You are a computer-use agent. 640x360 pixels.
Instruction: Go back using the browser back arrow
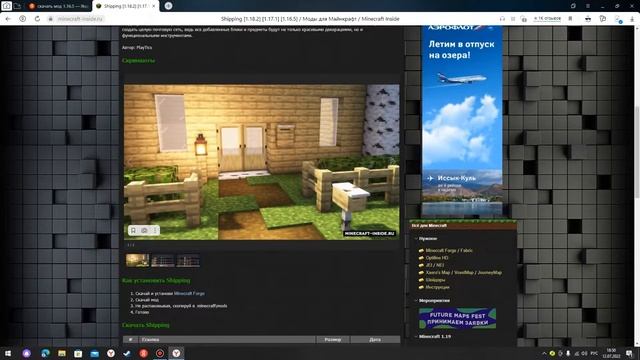click(8, 19)
